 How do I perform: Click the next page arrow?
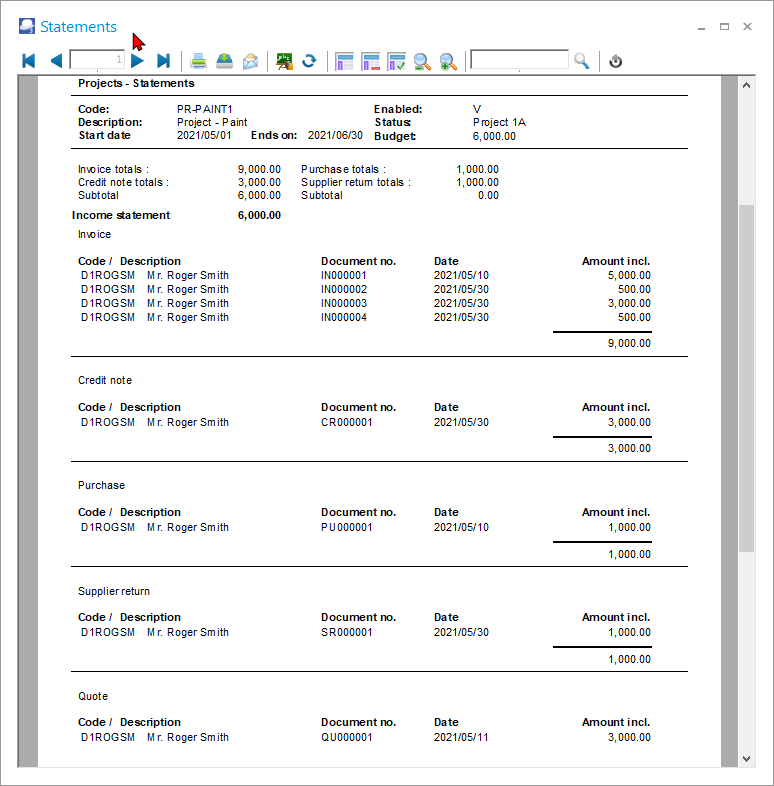pyautogui.click(x=138, y=61)
